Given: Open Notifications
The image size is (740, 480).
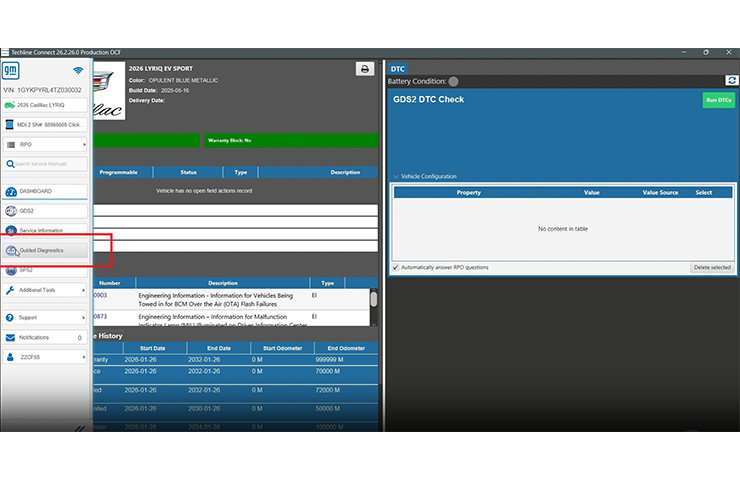Looking at the screenshot, I should click(x=45, y=337).
